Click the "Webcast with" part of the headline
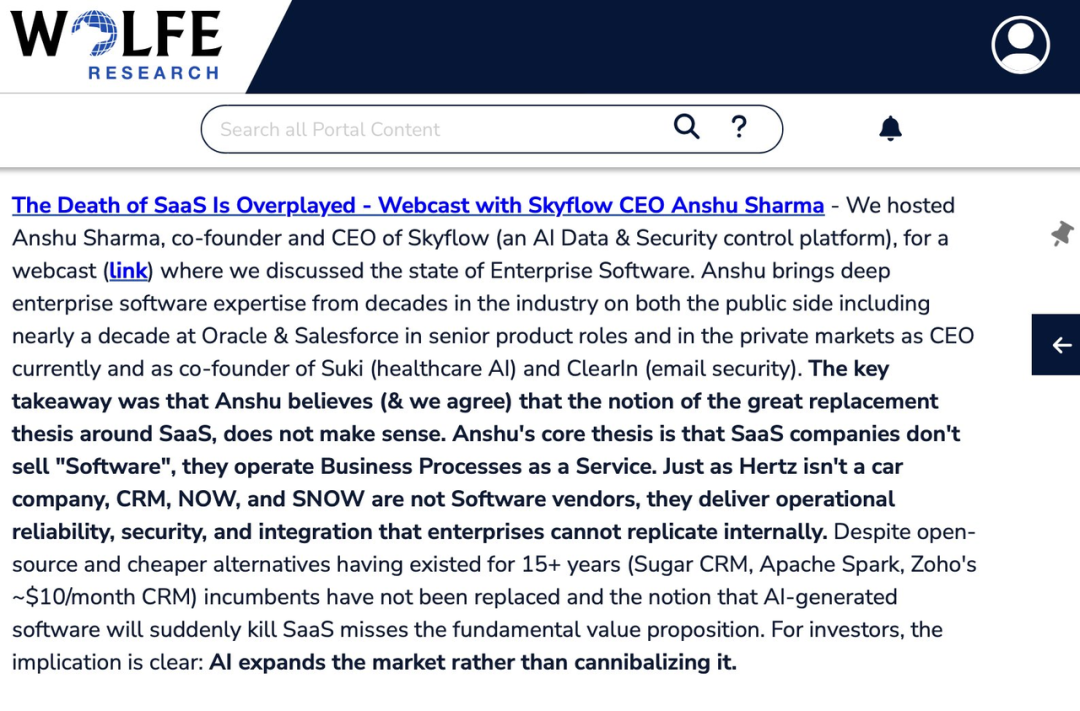 pyautogui.click(x=449, y=205)
